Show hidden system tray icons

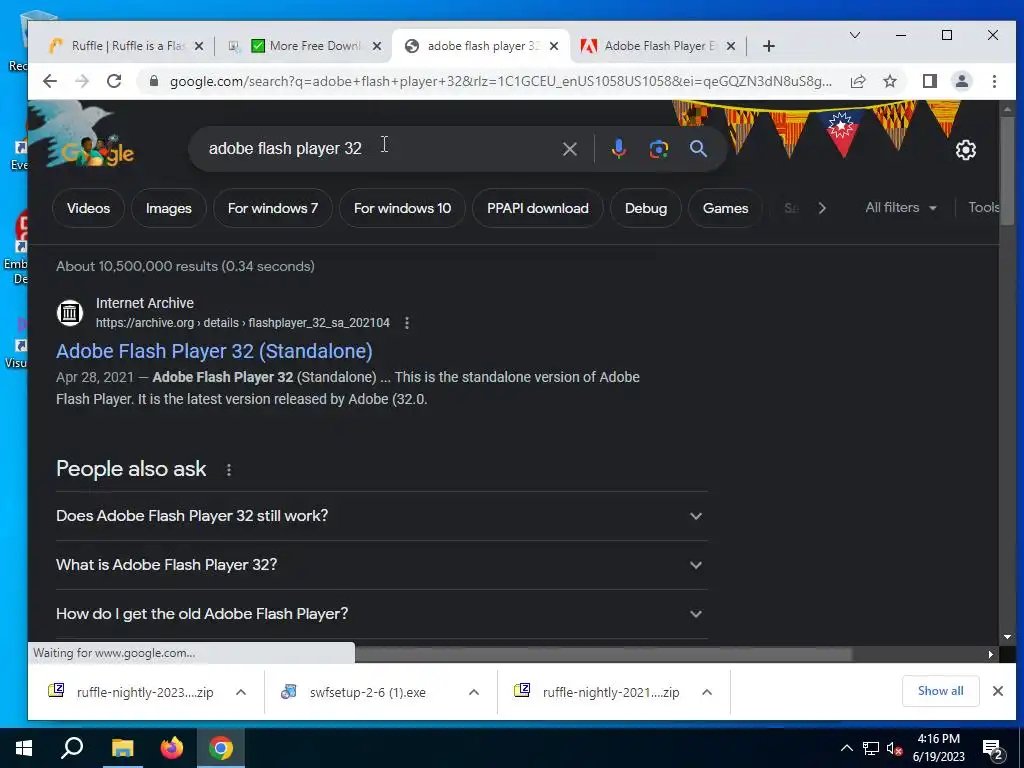846,748
